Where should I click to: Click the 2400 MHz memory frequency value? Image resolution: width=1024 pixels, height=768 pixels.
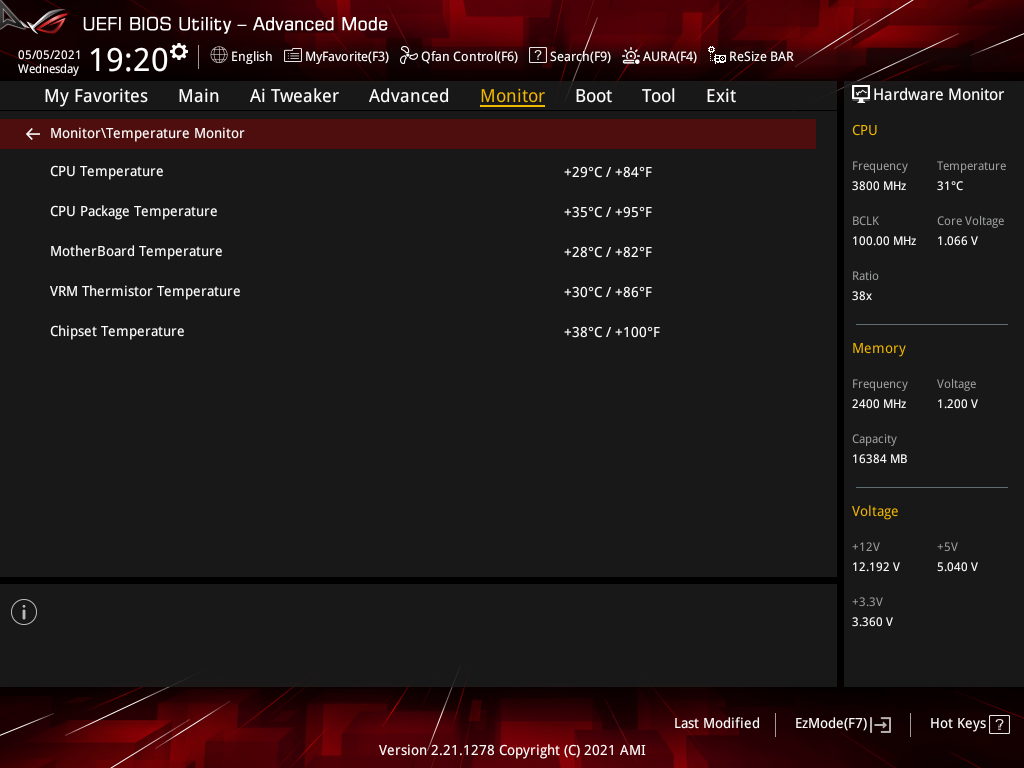879,404
